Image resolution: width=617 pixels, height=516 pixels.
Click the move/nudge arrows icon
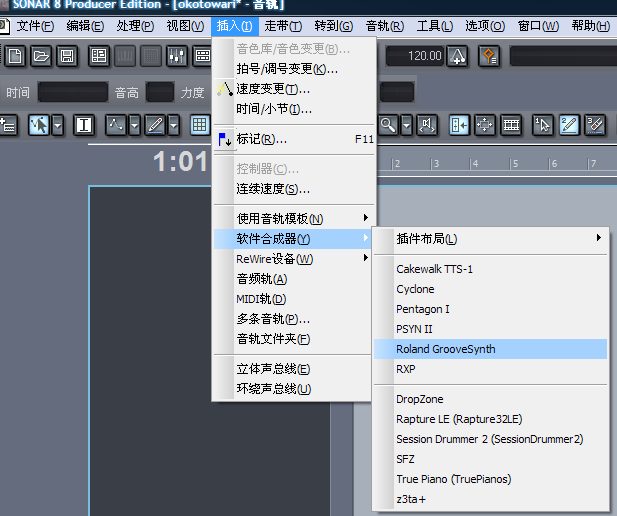point(484,126)
